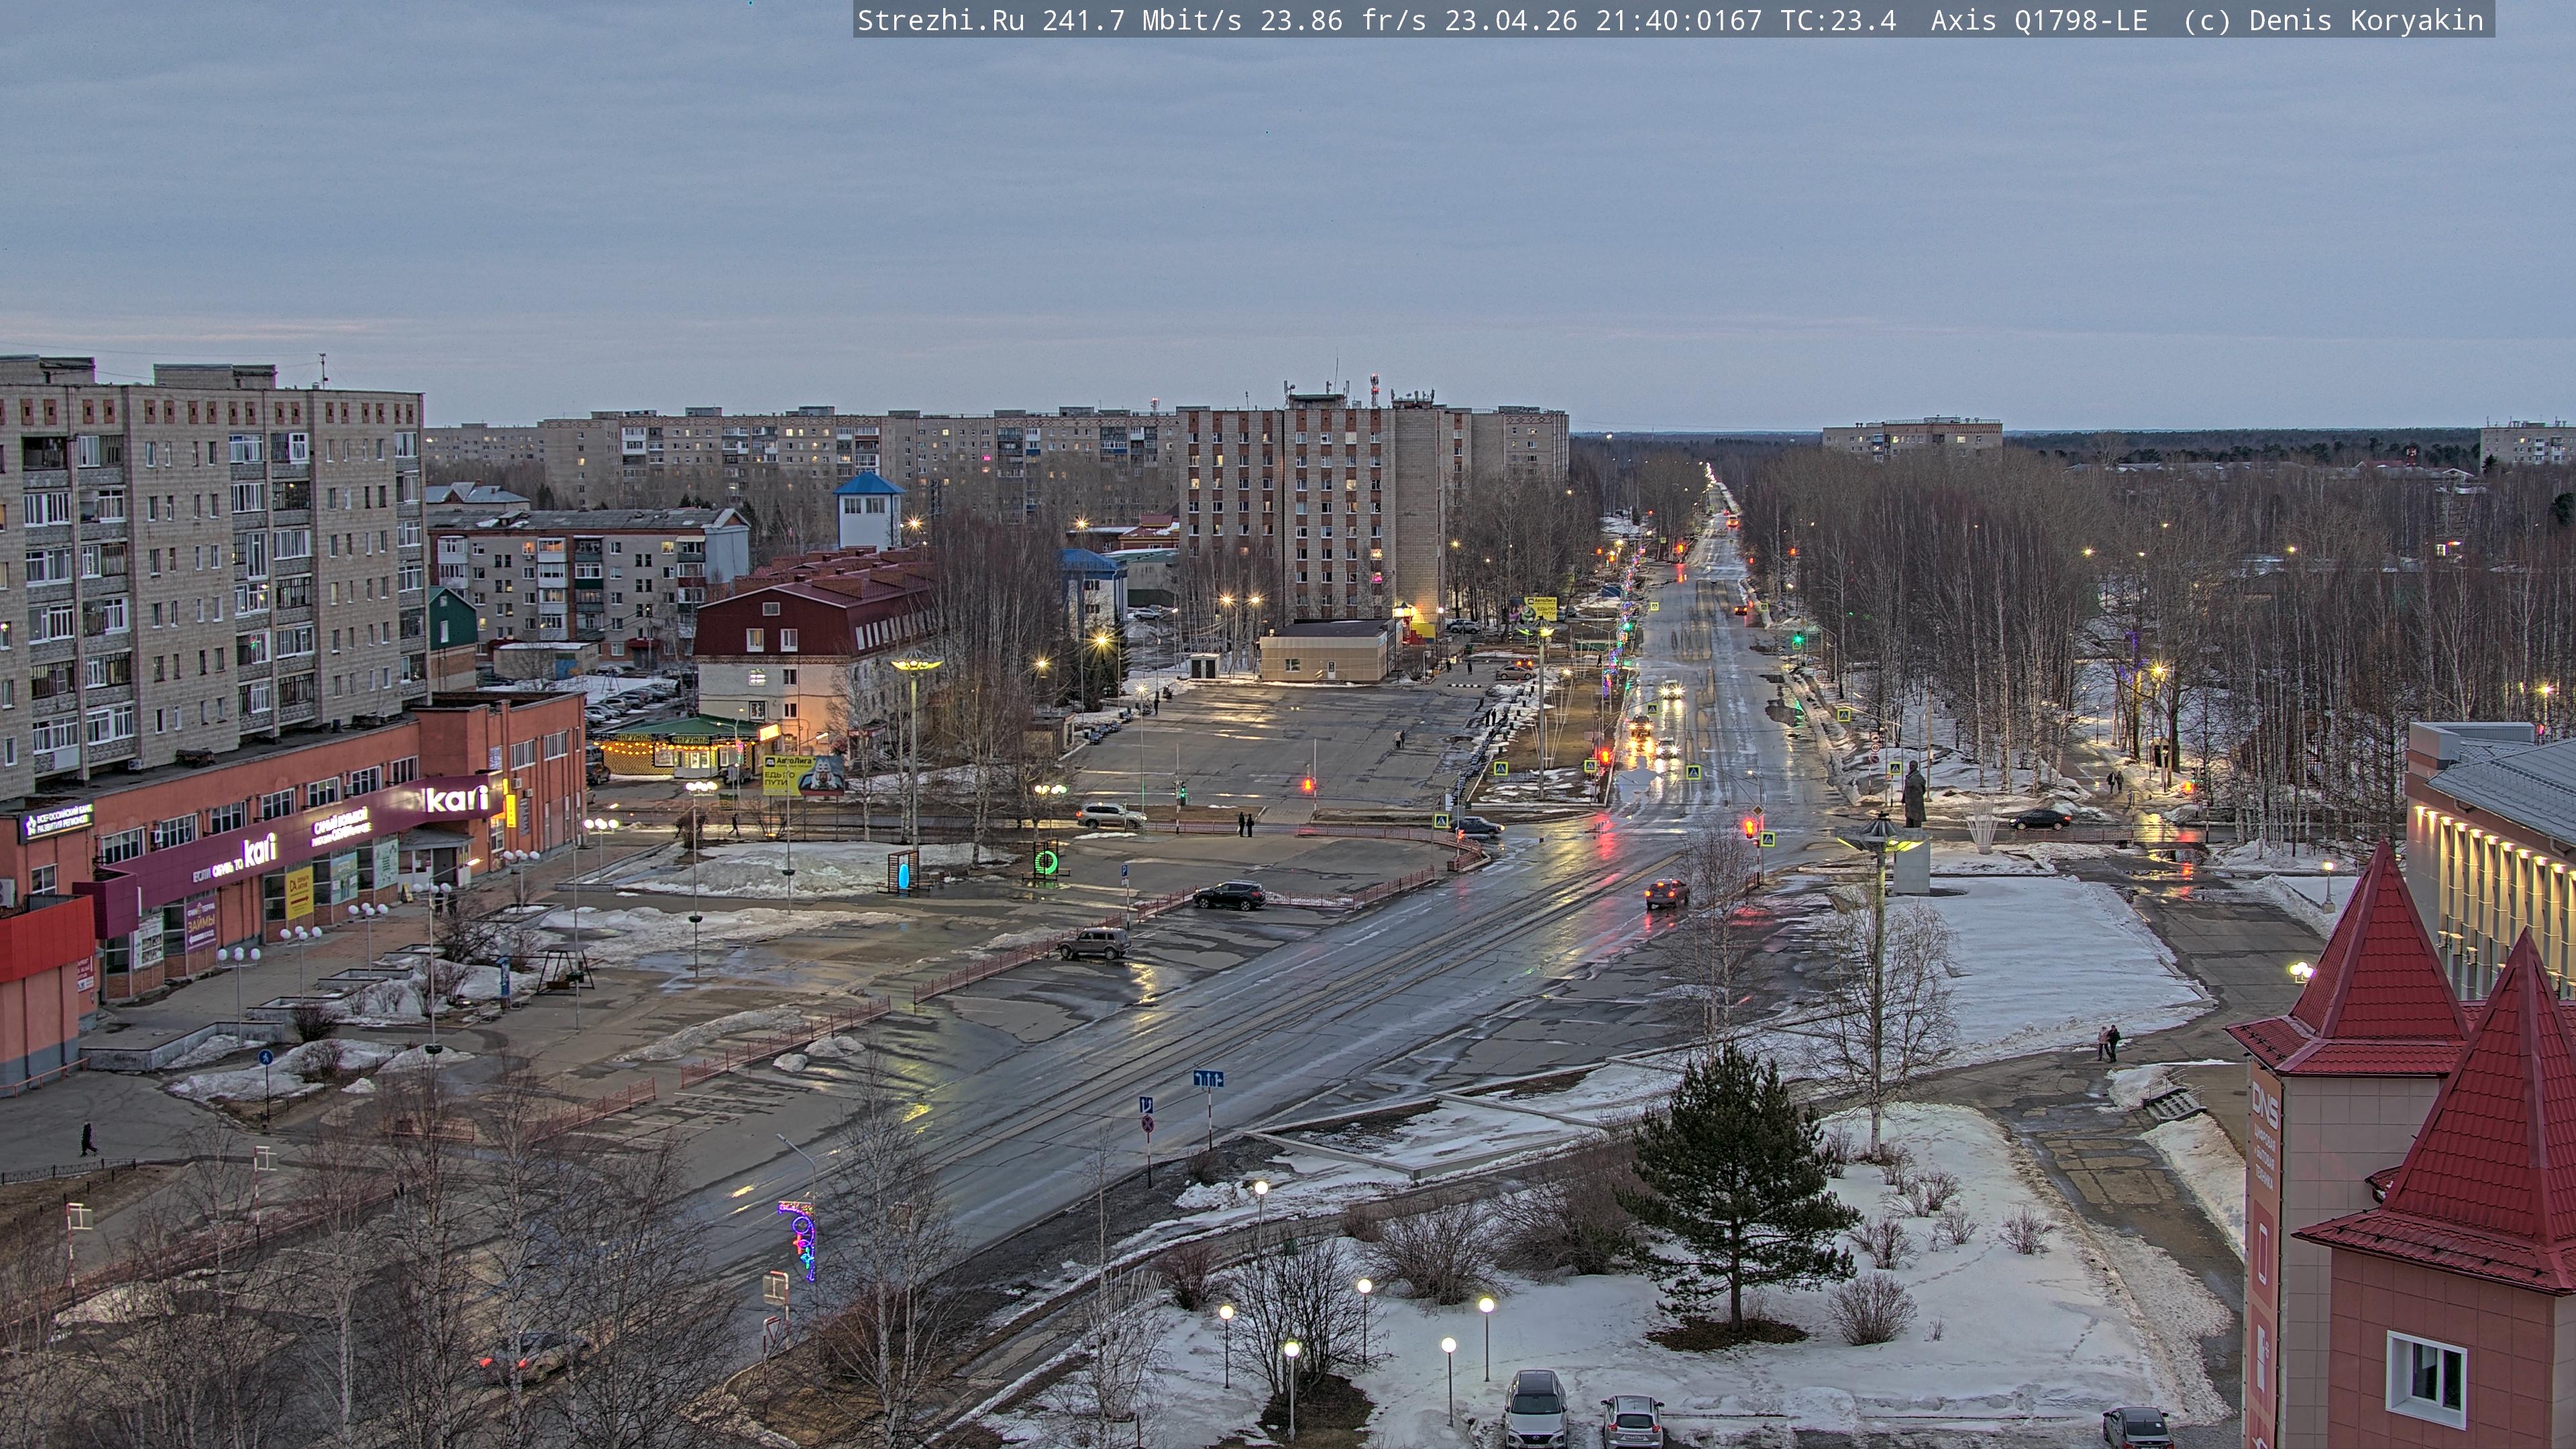The image size is (2576, 1449).
Task: Click the large illuminated kari rooftop sign
Action: (456, 798)
